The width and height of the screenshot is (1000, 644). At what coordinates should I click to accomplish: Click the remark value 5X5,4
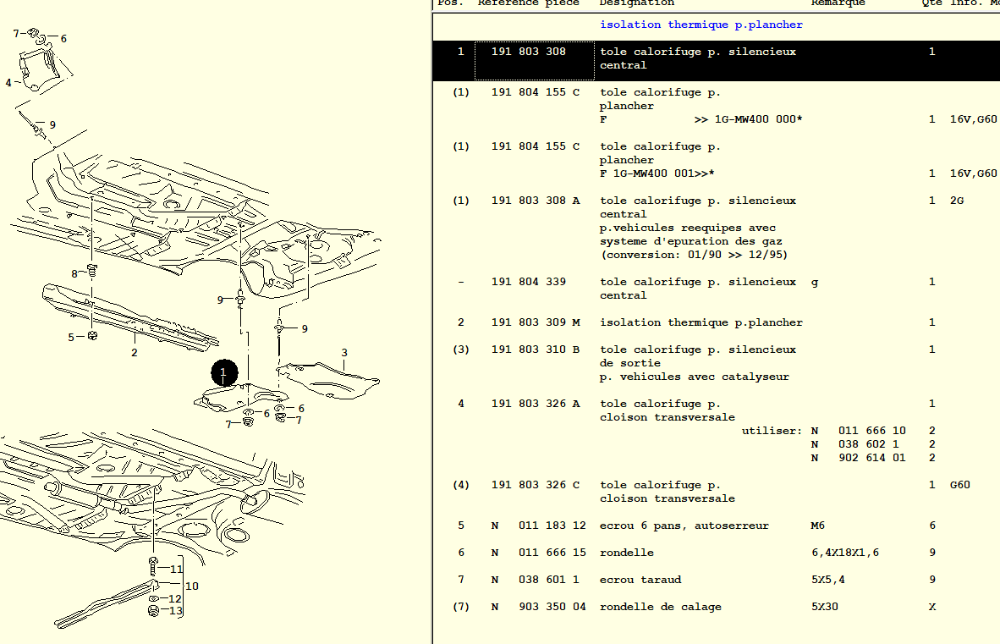[828, 580]
